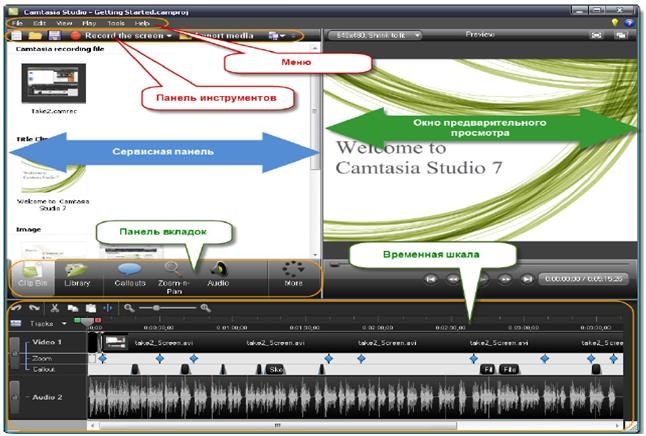Switch to the Library tab

[x=77, y=277]
